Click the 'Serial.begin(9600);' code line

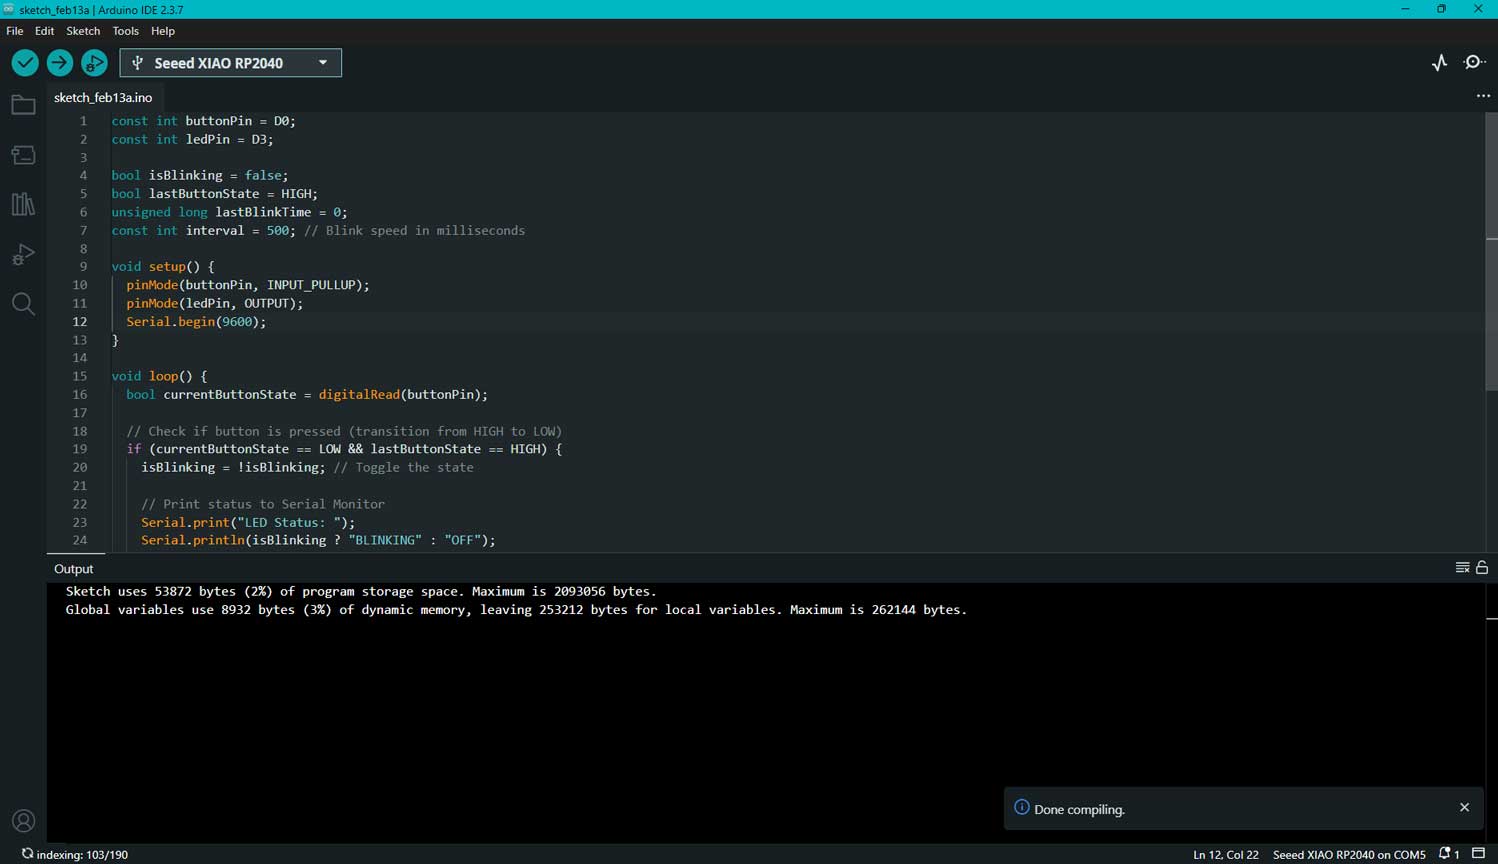(196, 322)
